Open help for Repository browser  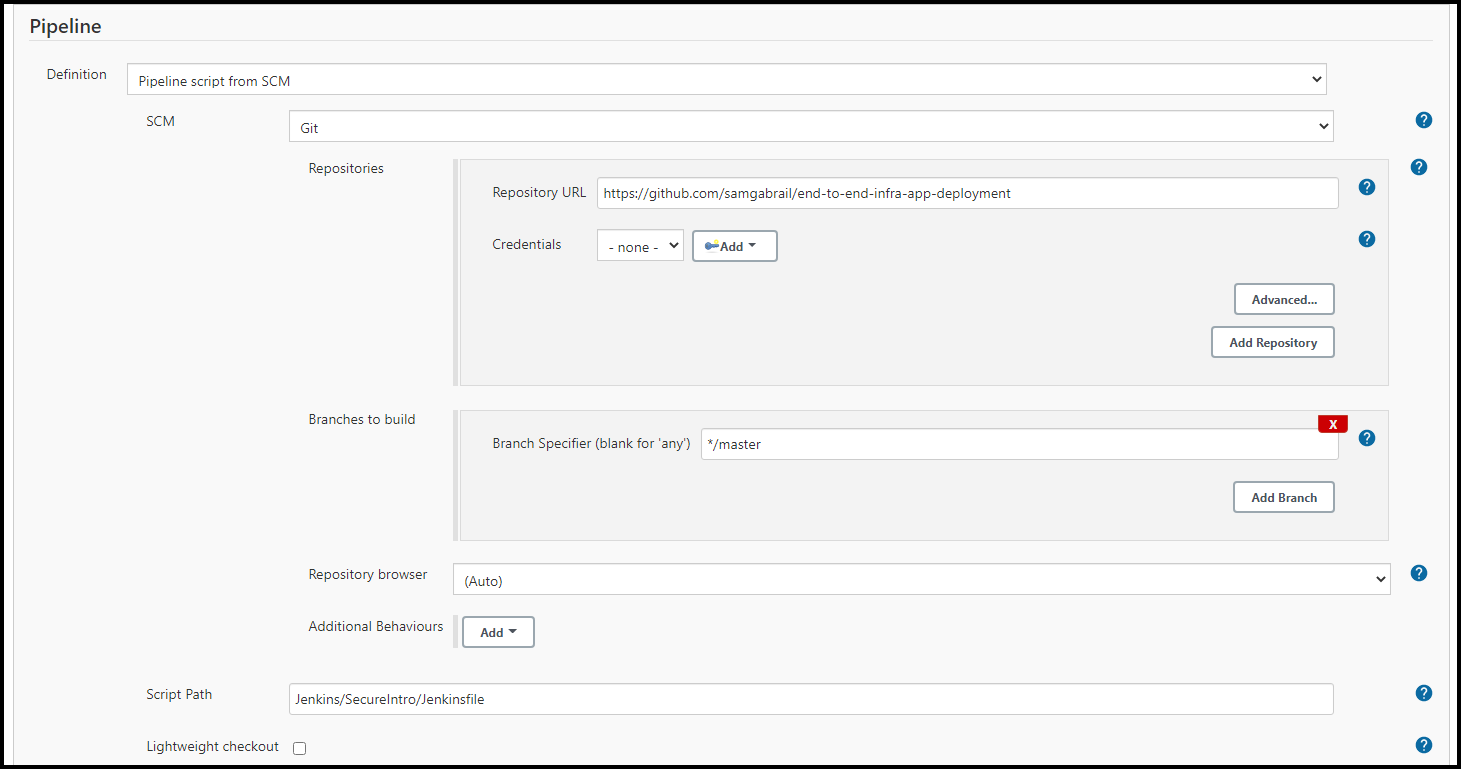(x=1418, y=573)
